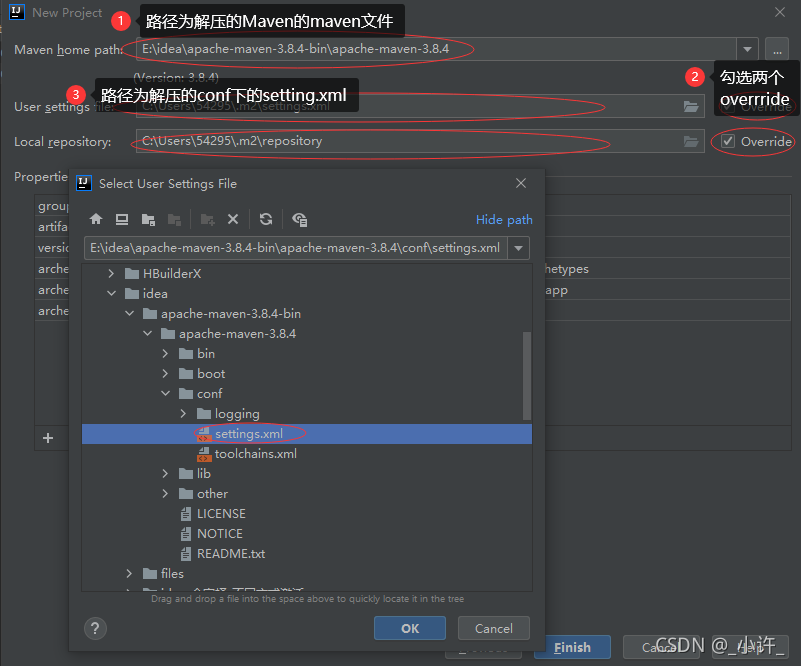The image size is (801, 666).
Task: Click the Maven home path field
Action: tap(436, 50)
